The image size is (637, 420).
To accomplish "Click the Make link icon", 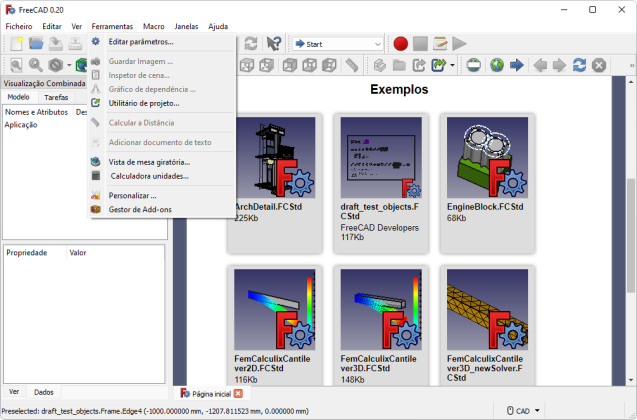I will 419,65.
